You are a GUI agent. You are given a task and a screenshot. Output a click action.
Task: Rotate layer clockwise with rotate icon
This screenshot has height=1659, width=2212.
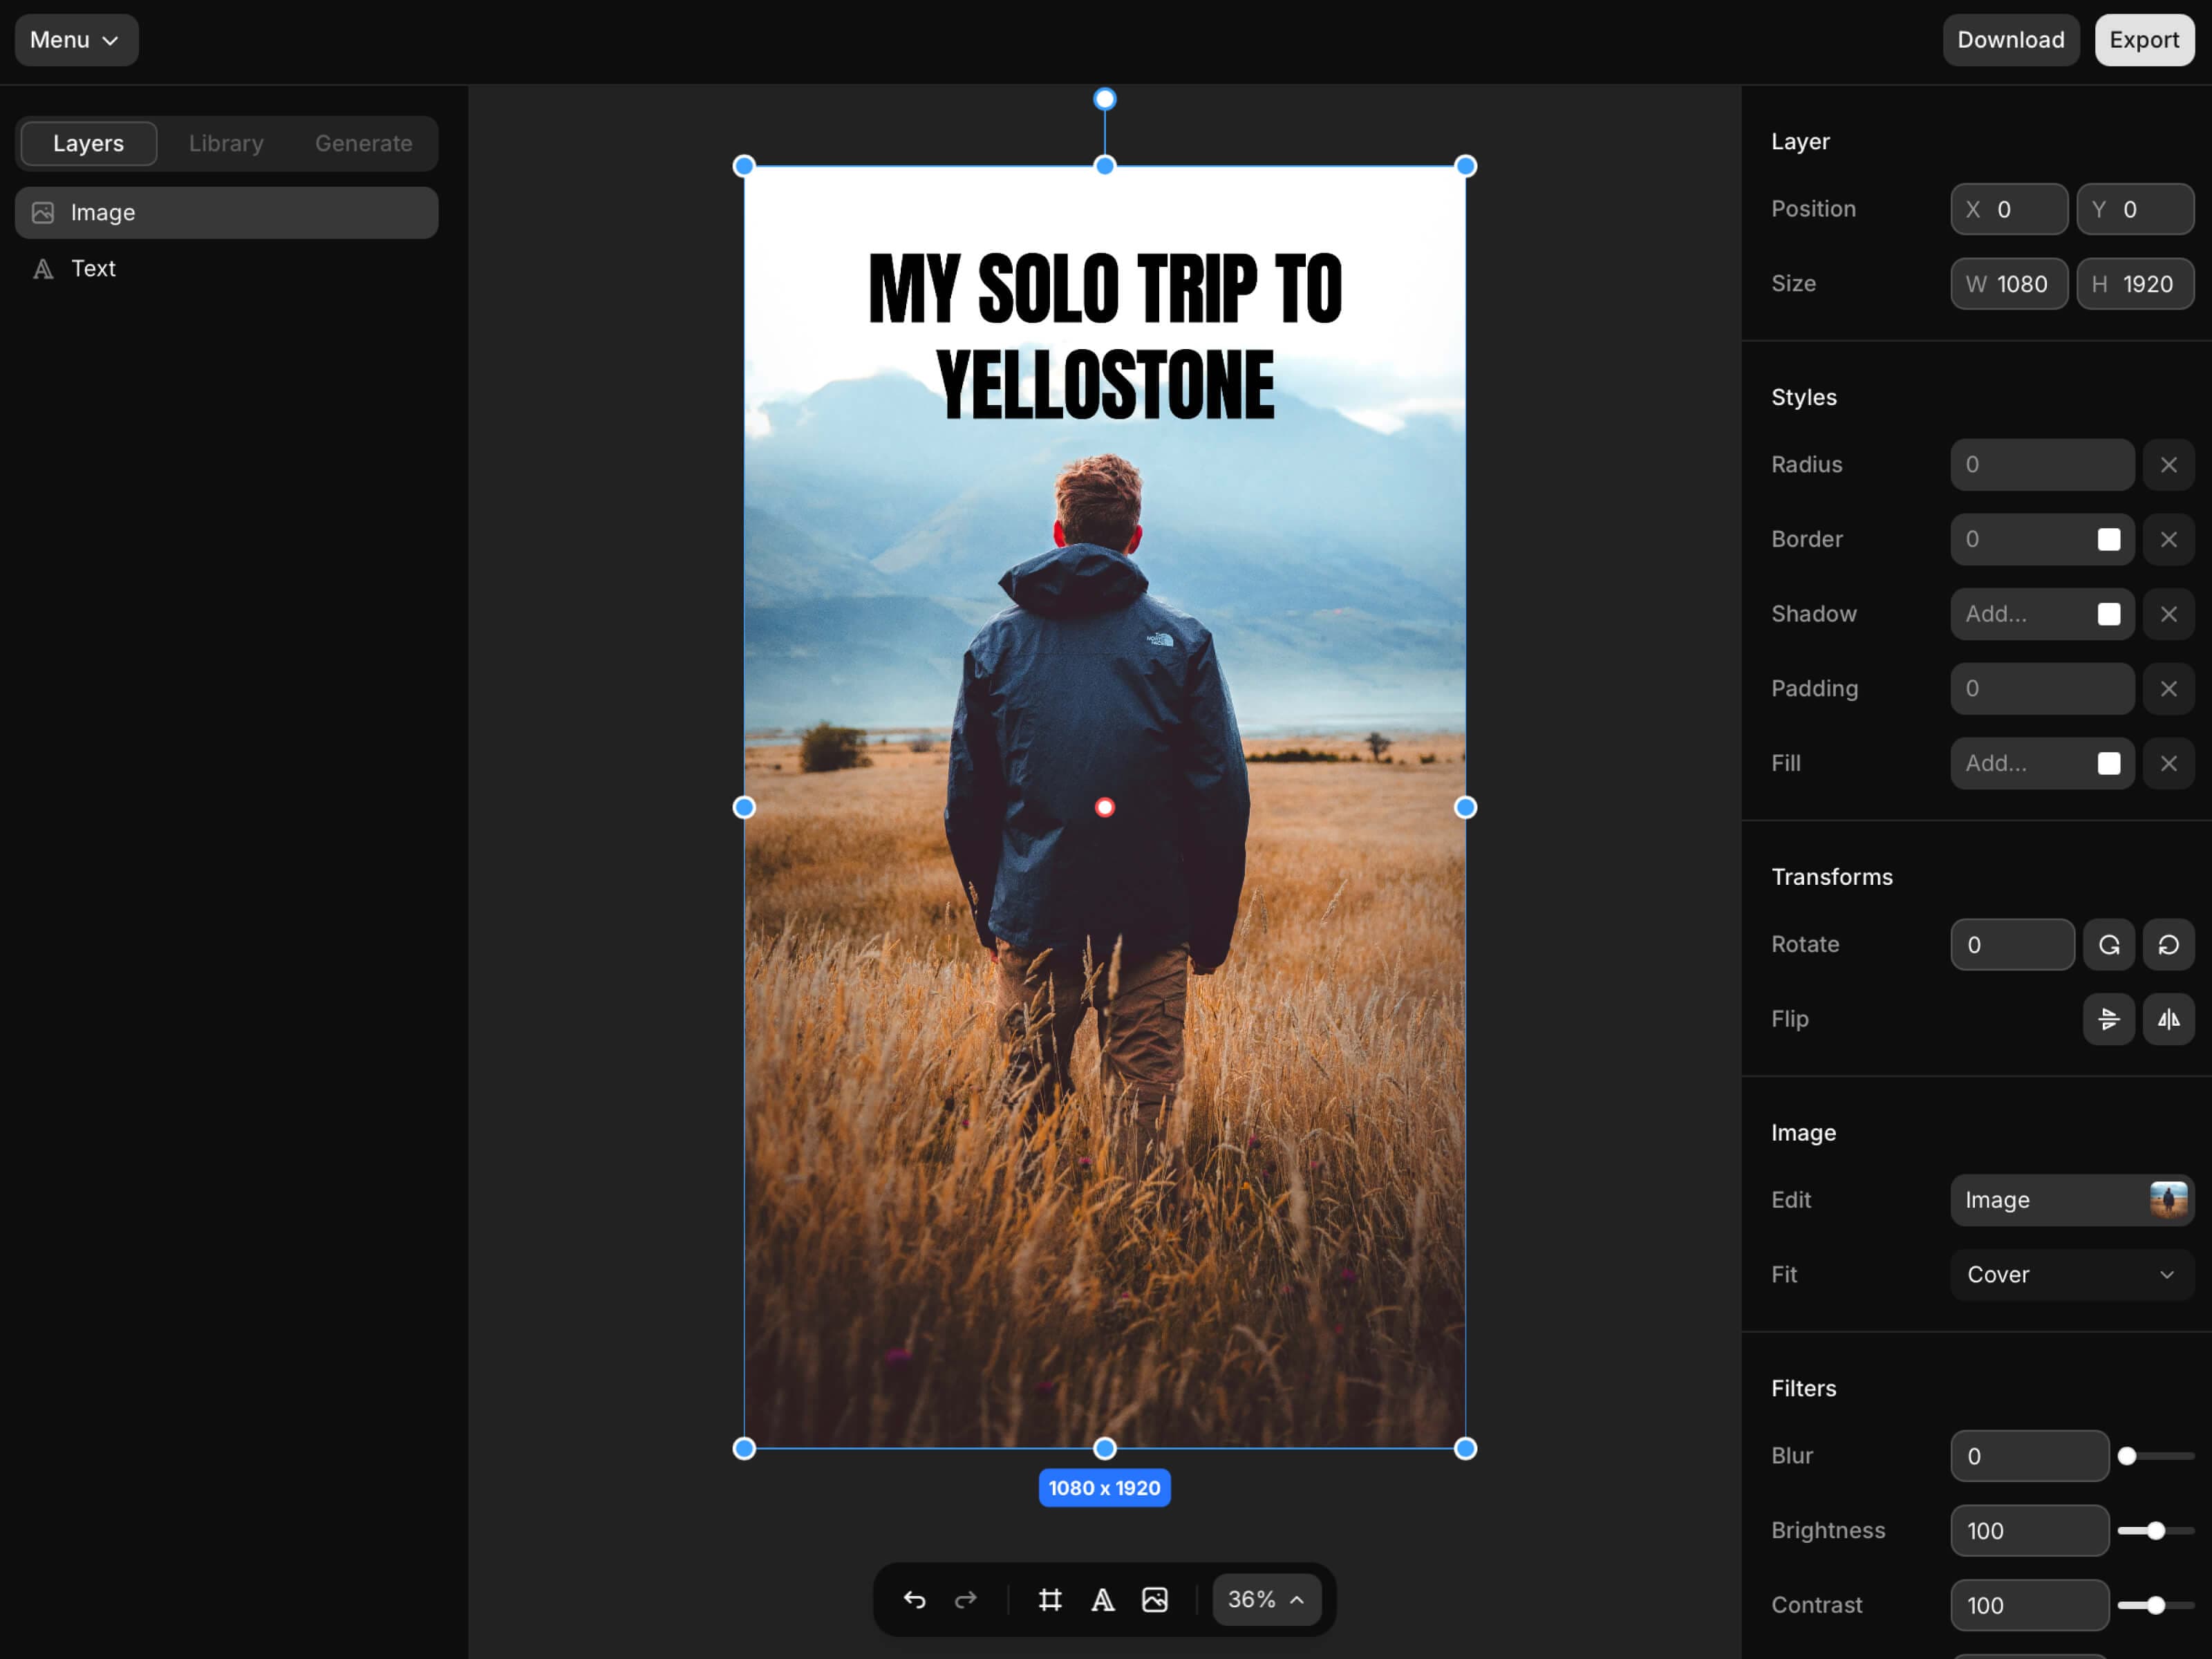tap(2108, 945)
